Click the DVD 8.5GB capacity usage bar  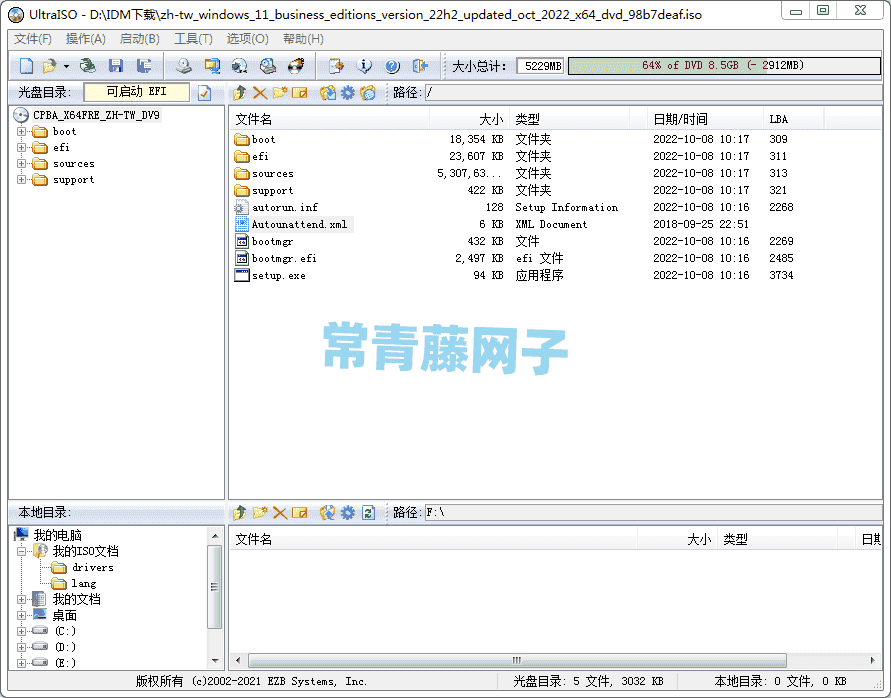tap(725, 66)
